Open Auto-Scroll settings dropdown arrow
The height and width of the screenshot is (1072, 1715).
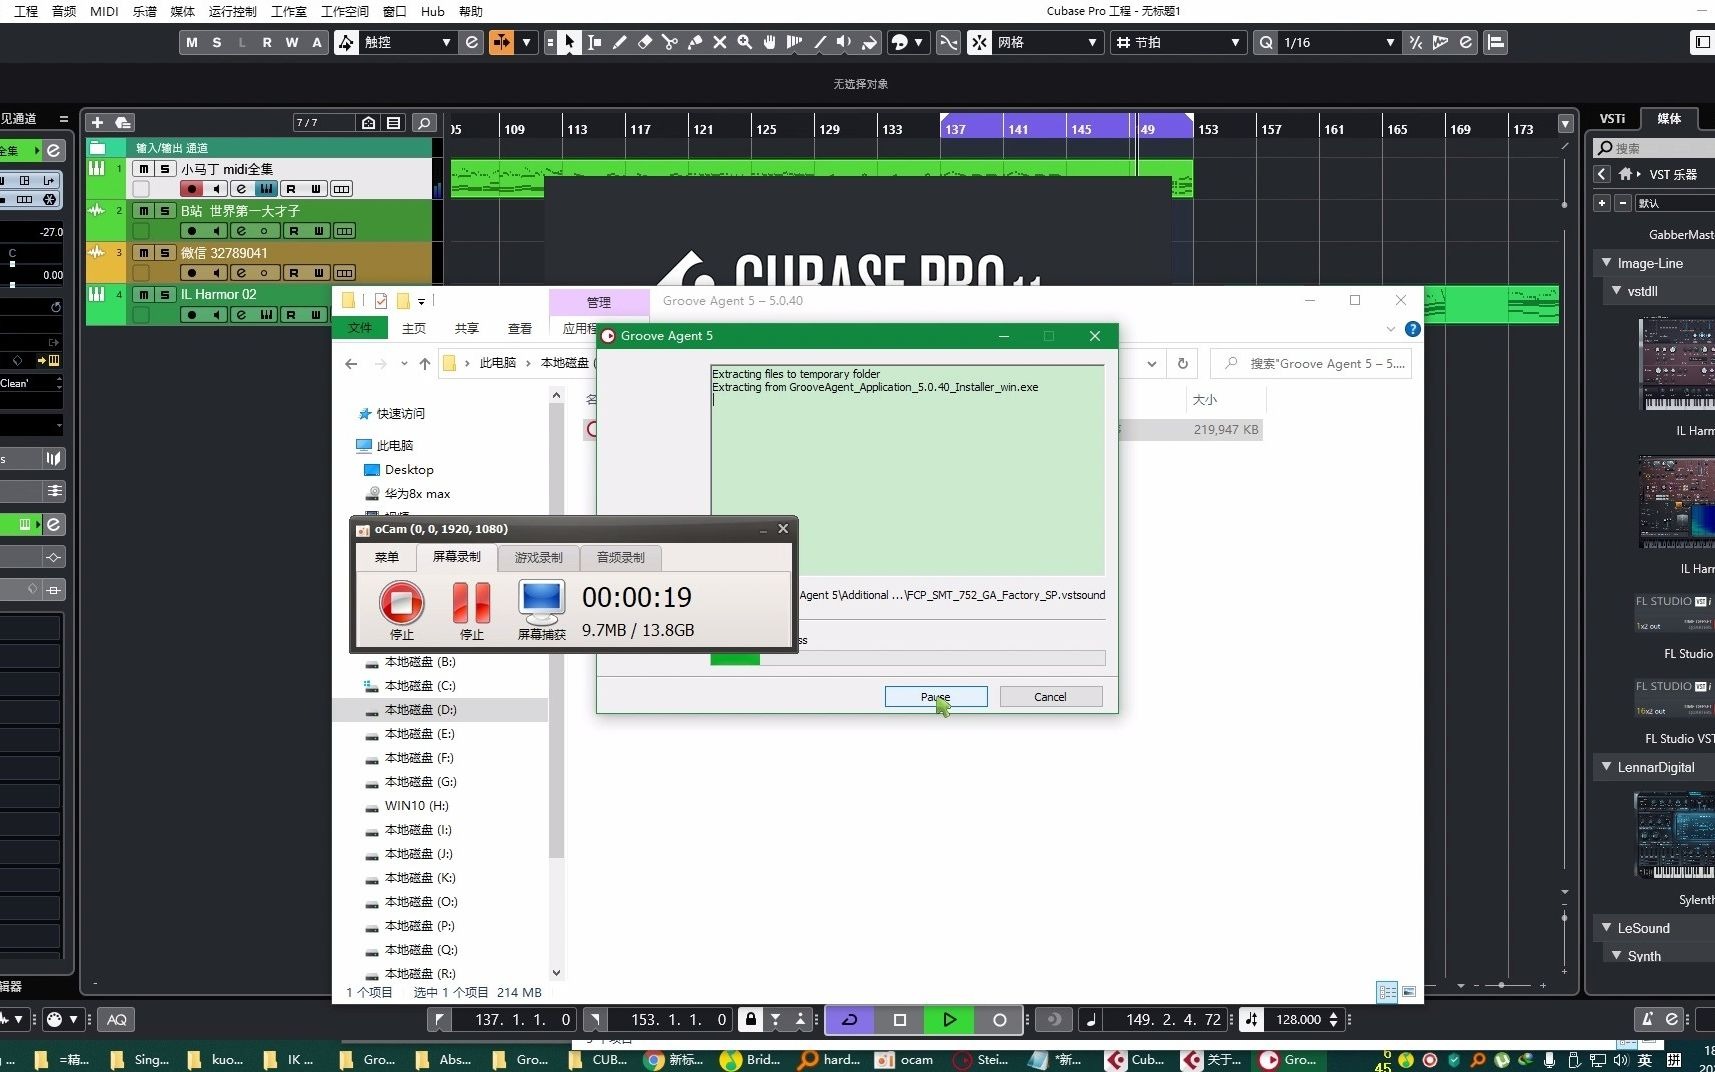coord(526,42)
